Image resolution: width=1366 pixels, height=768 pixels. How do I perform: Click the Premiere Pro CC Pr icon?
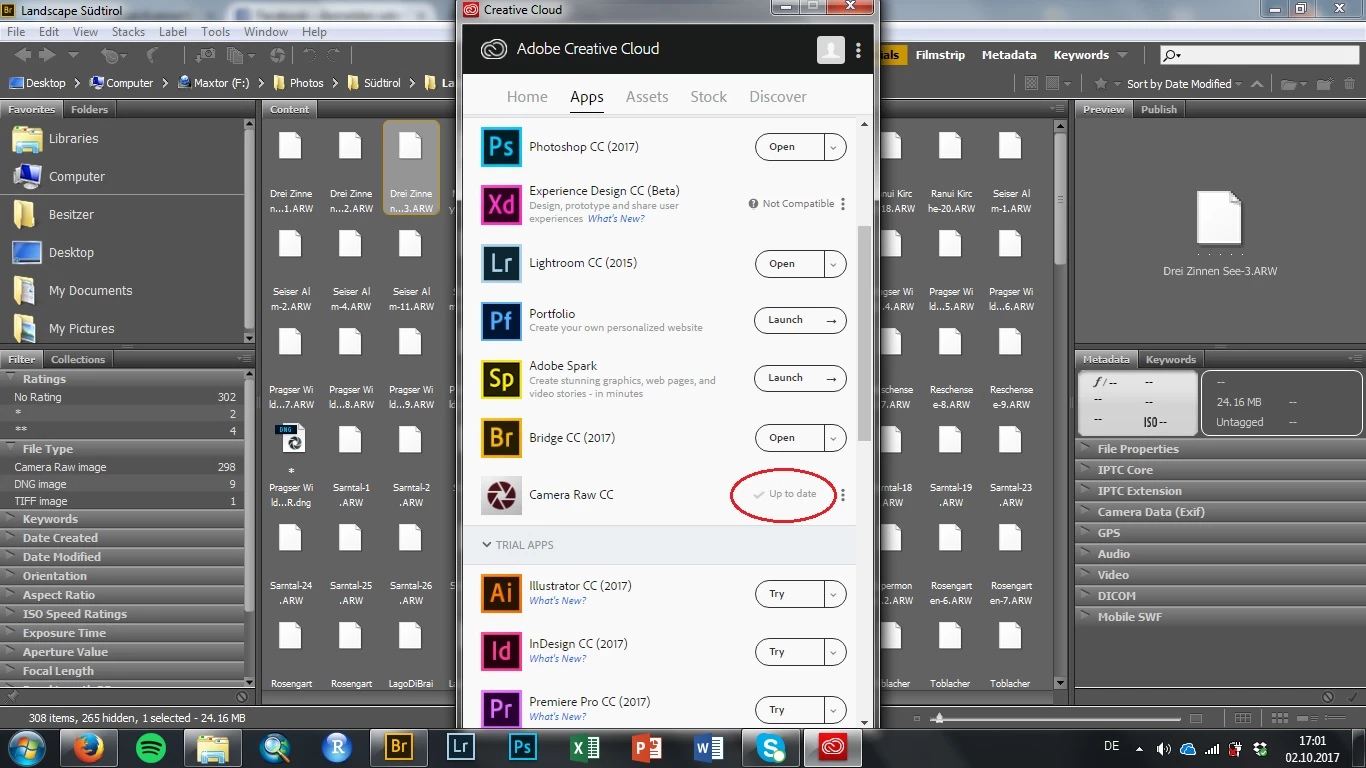pos(501,709)
